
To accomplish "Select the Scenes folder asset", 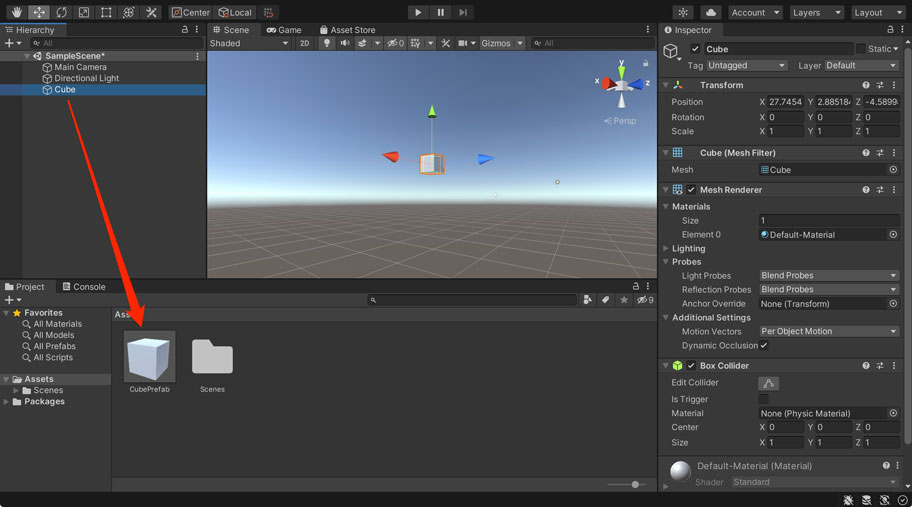I will tap(212, 356).
